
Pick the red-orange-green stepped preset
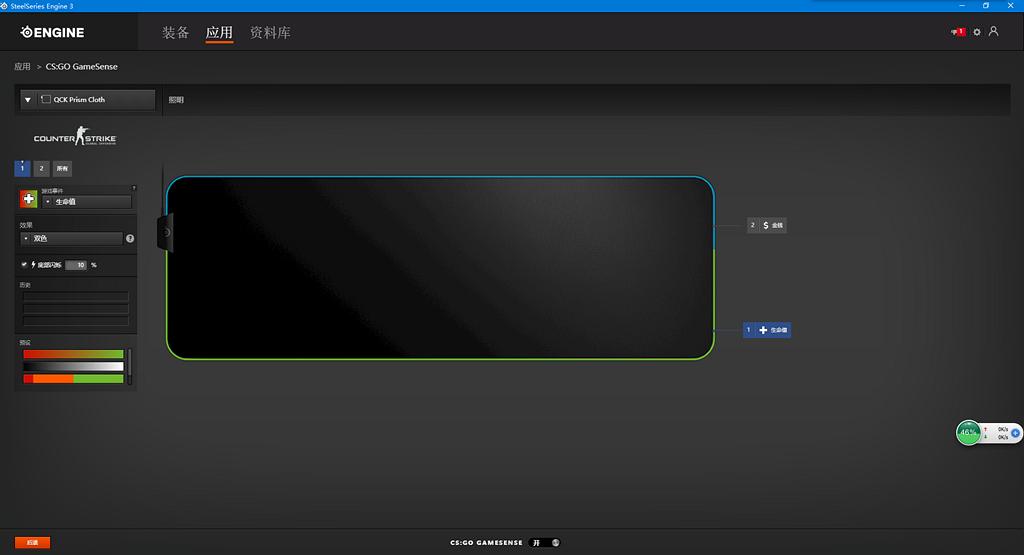click(x=73, y=379)
